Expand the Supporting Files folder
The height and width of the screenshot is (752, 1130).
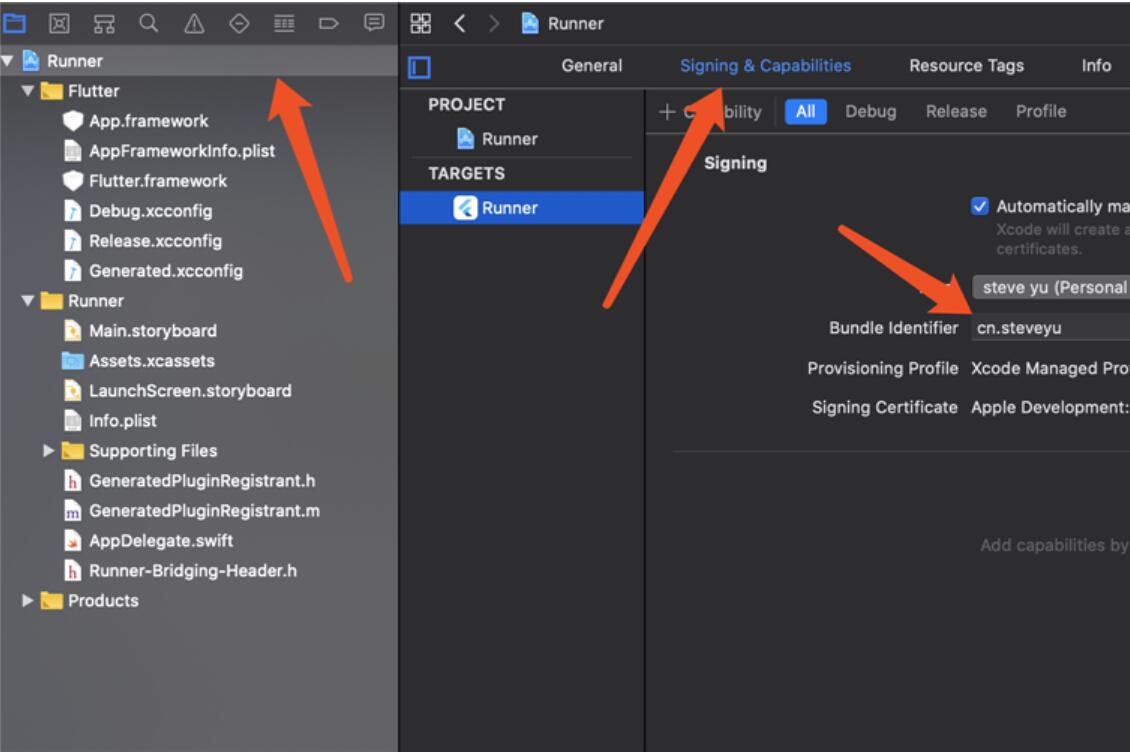click(48, 451)
